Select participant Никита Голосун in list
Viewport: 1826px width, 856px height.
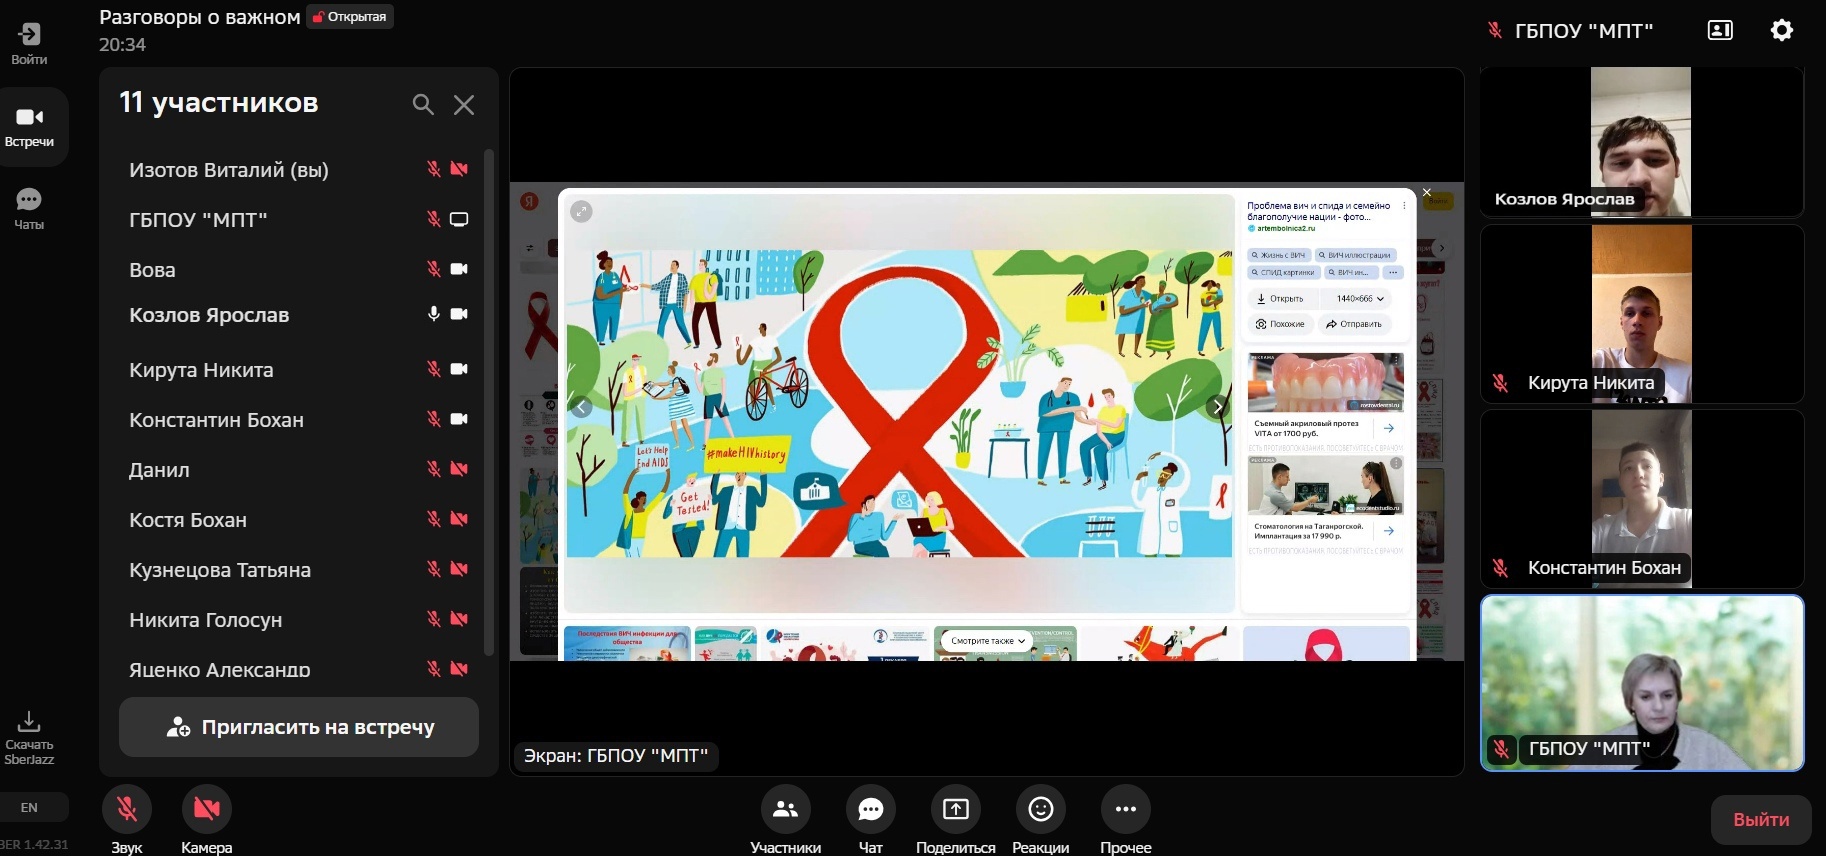tap(206, 620)
